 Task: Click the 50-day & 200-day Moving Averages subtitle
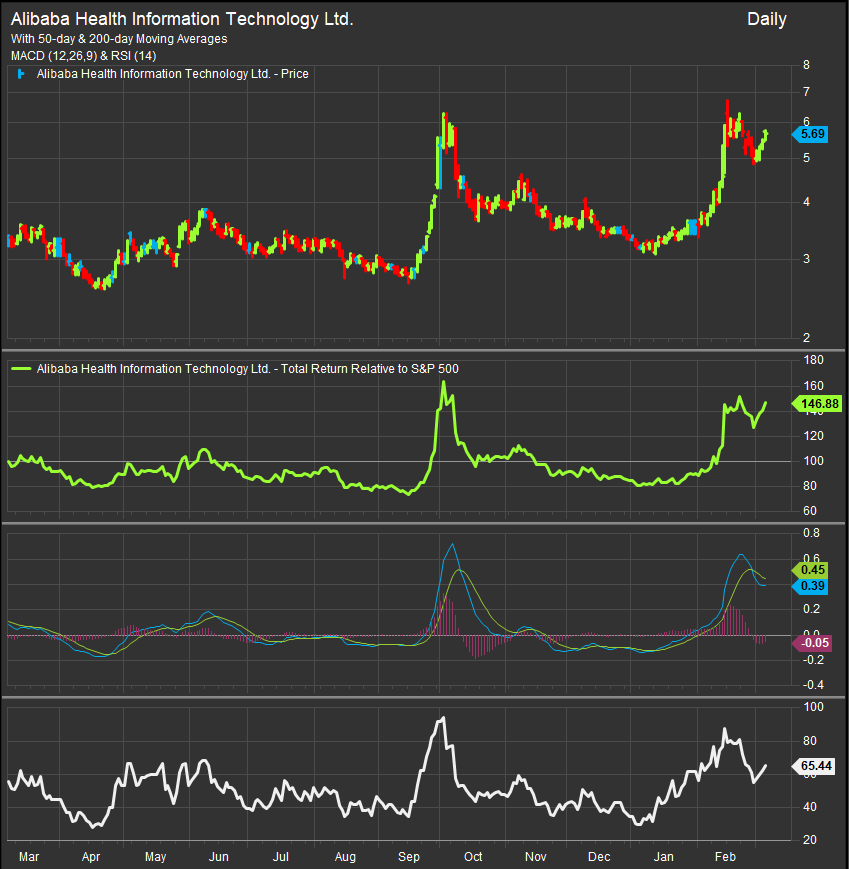coord(119,39)
